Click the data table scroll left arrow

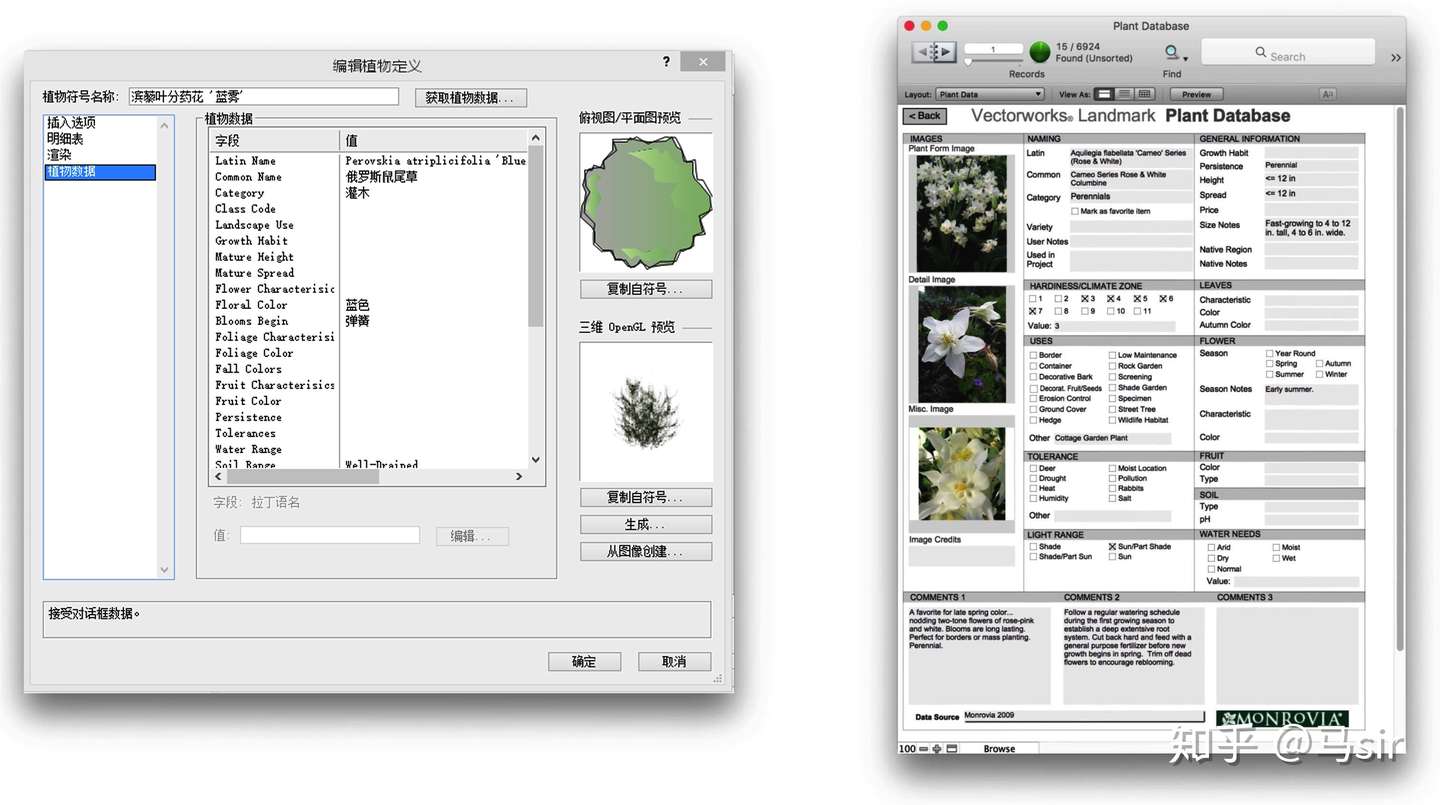pos(219,477)
